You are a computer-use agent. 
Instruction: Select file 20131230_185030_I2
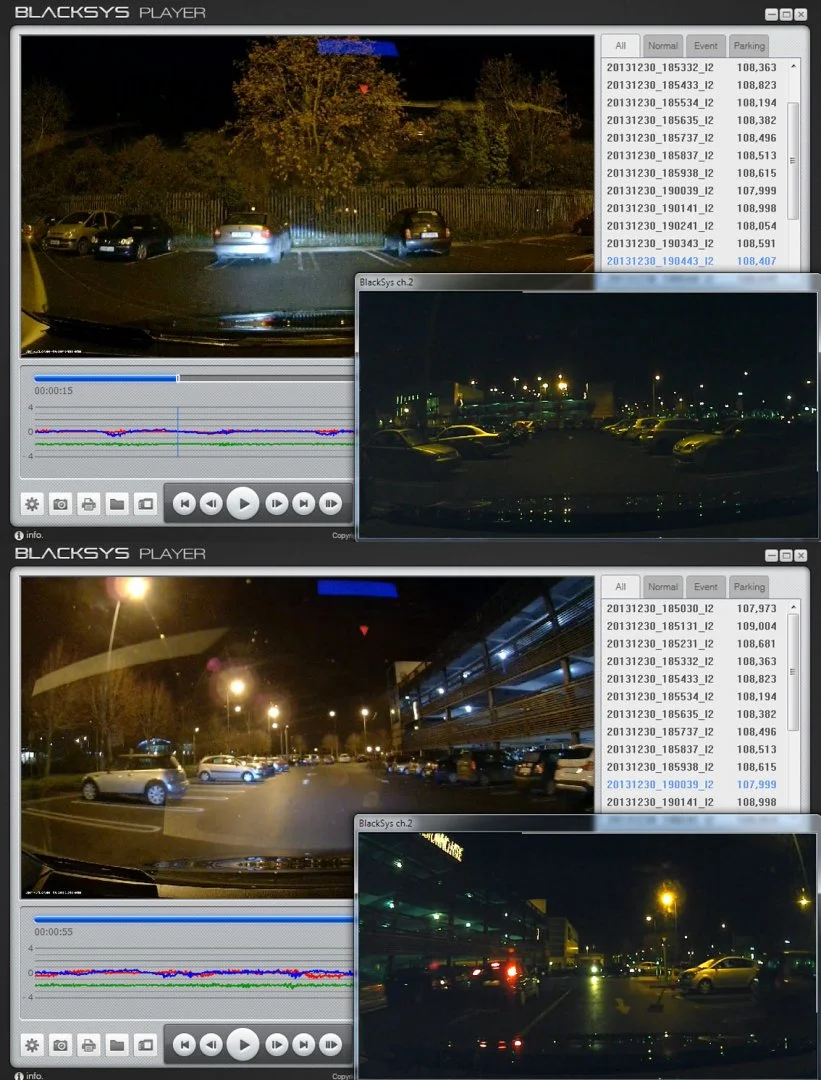692,608
